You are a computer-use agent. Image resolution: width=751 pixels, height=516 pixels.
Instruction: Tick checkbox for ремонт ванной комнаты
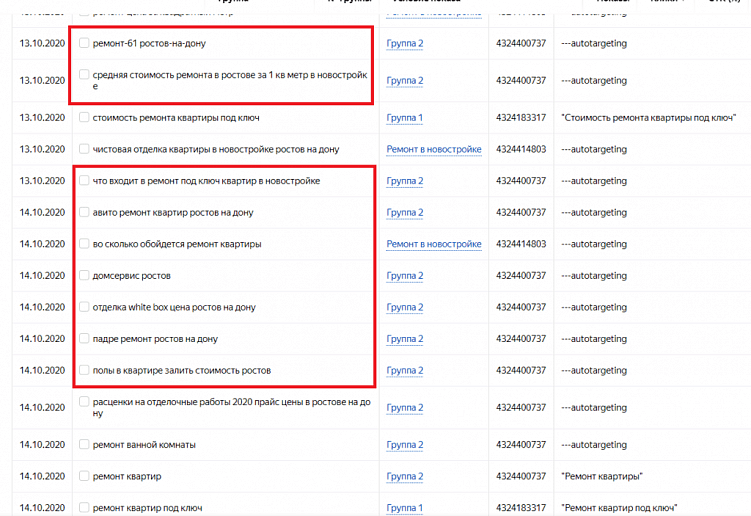point(84,444)
